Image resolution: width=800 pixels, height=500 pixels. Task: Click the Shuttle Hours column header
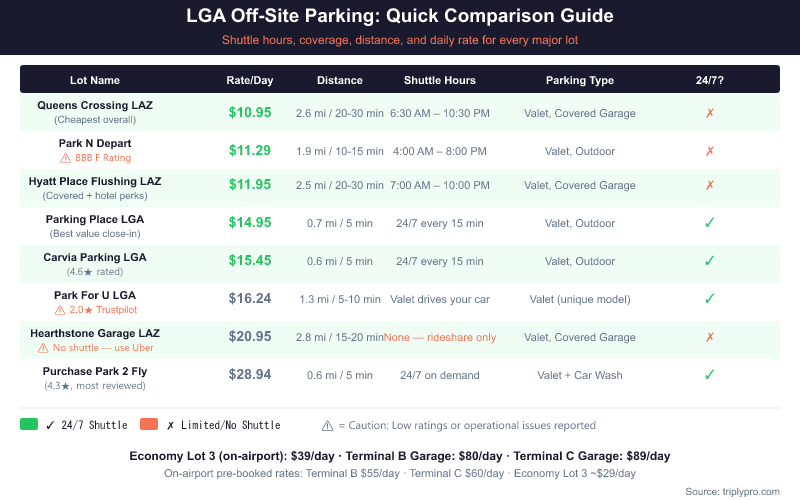pyautogui.click(x=440, y=80)
